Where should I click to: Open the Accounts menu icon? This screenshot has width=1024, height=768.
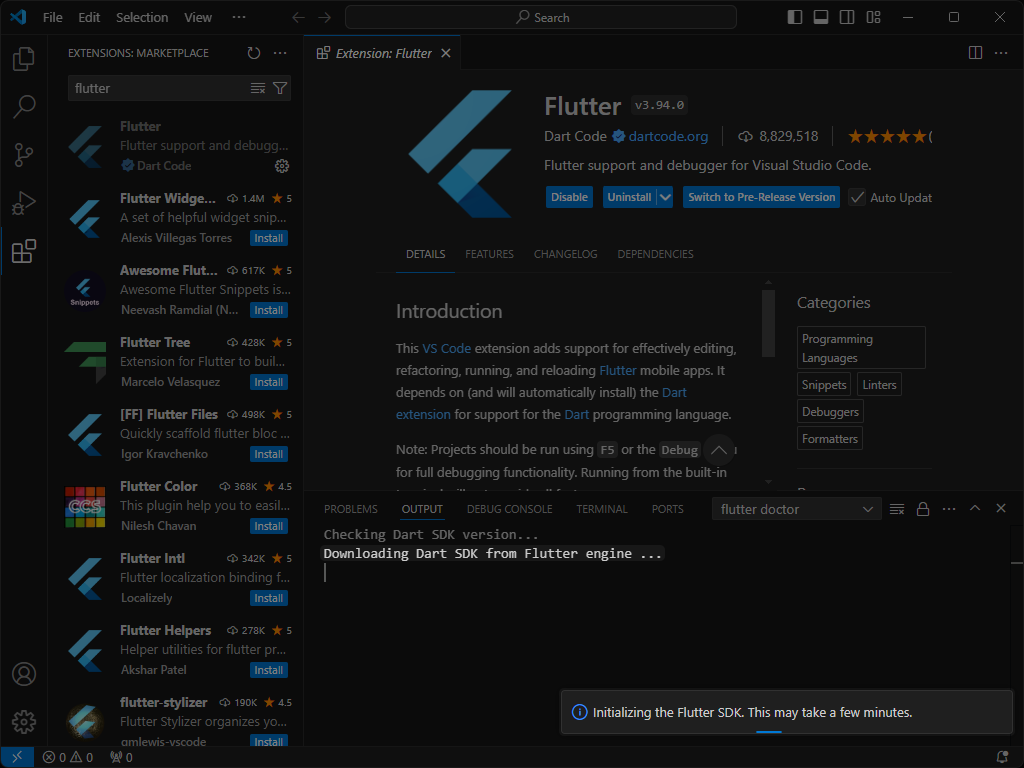pyautogui.click(x=24, y=674)
